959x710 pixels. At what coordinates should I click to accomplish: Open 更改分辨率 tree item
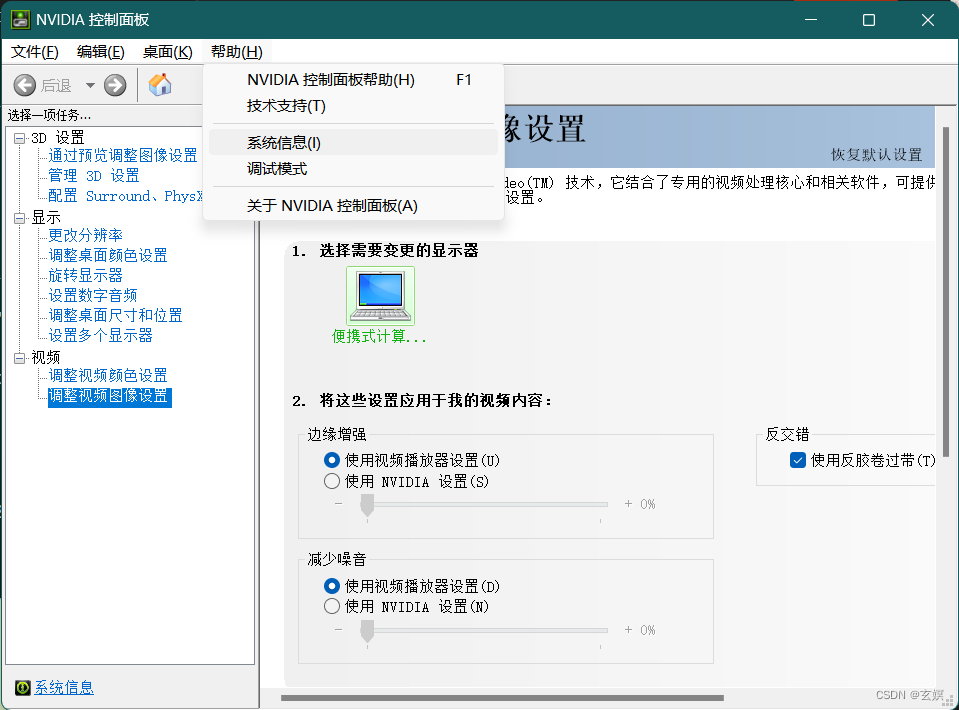86,235
